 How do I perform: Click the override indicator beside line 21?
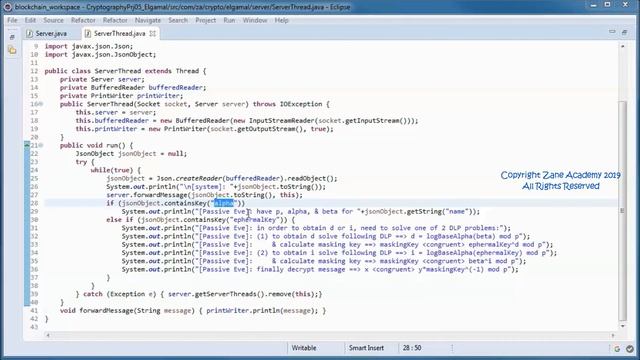27,145
